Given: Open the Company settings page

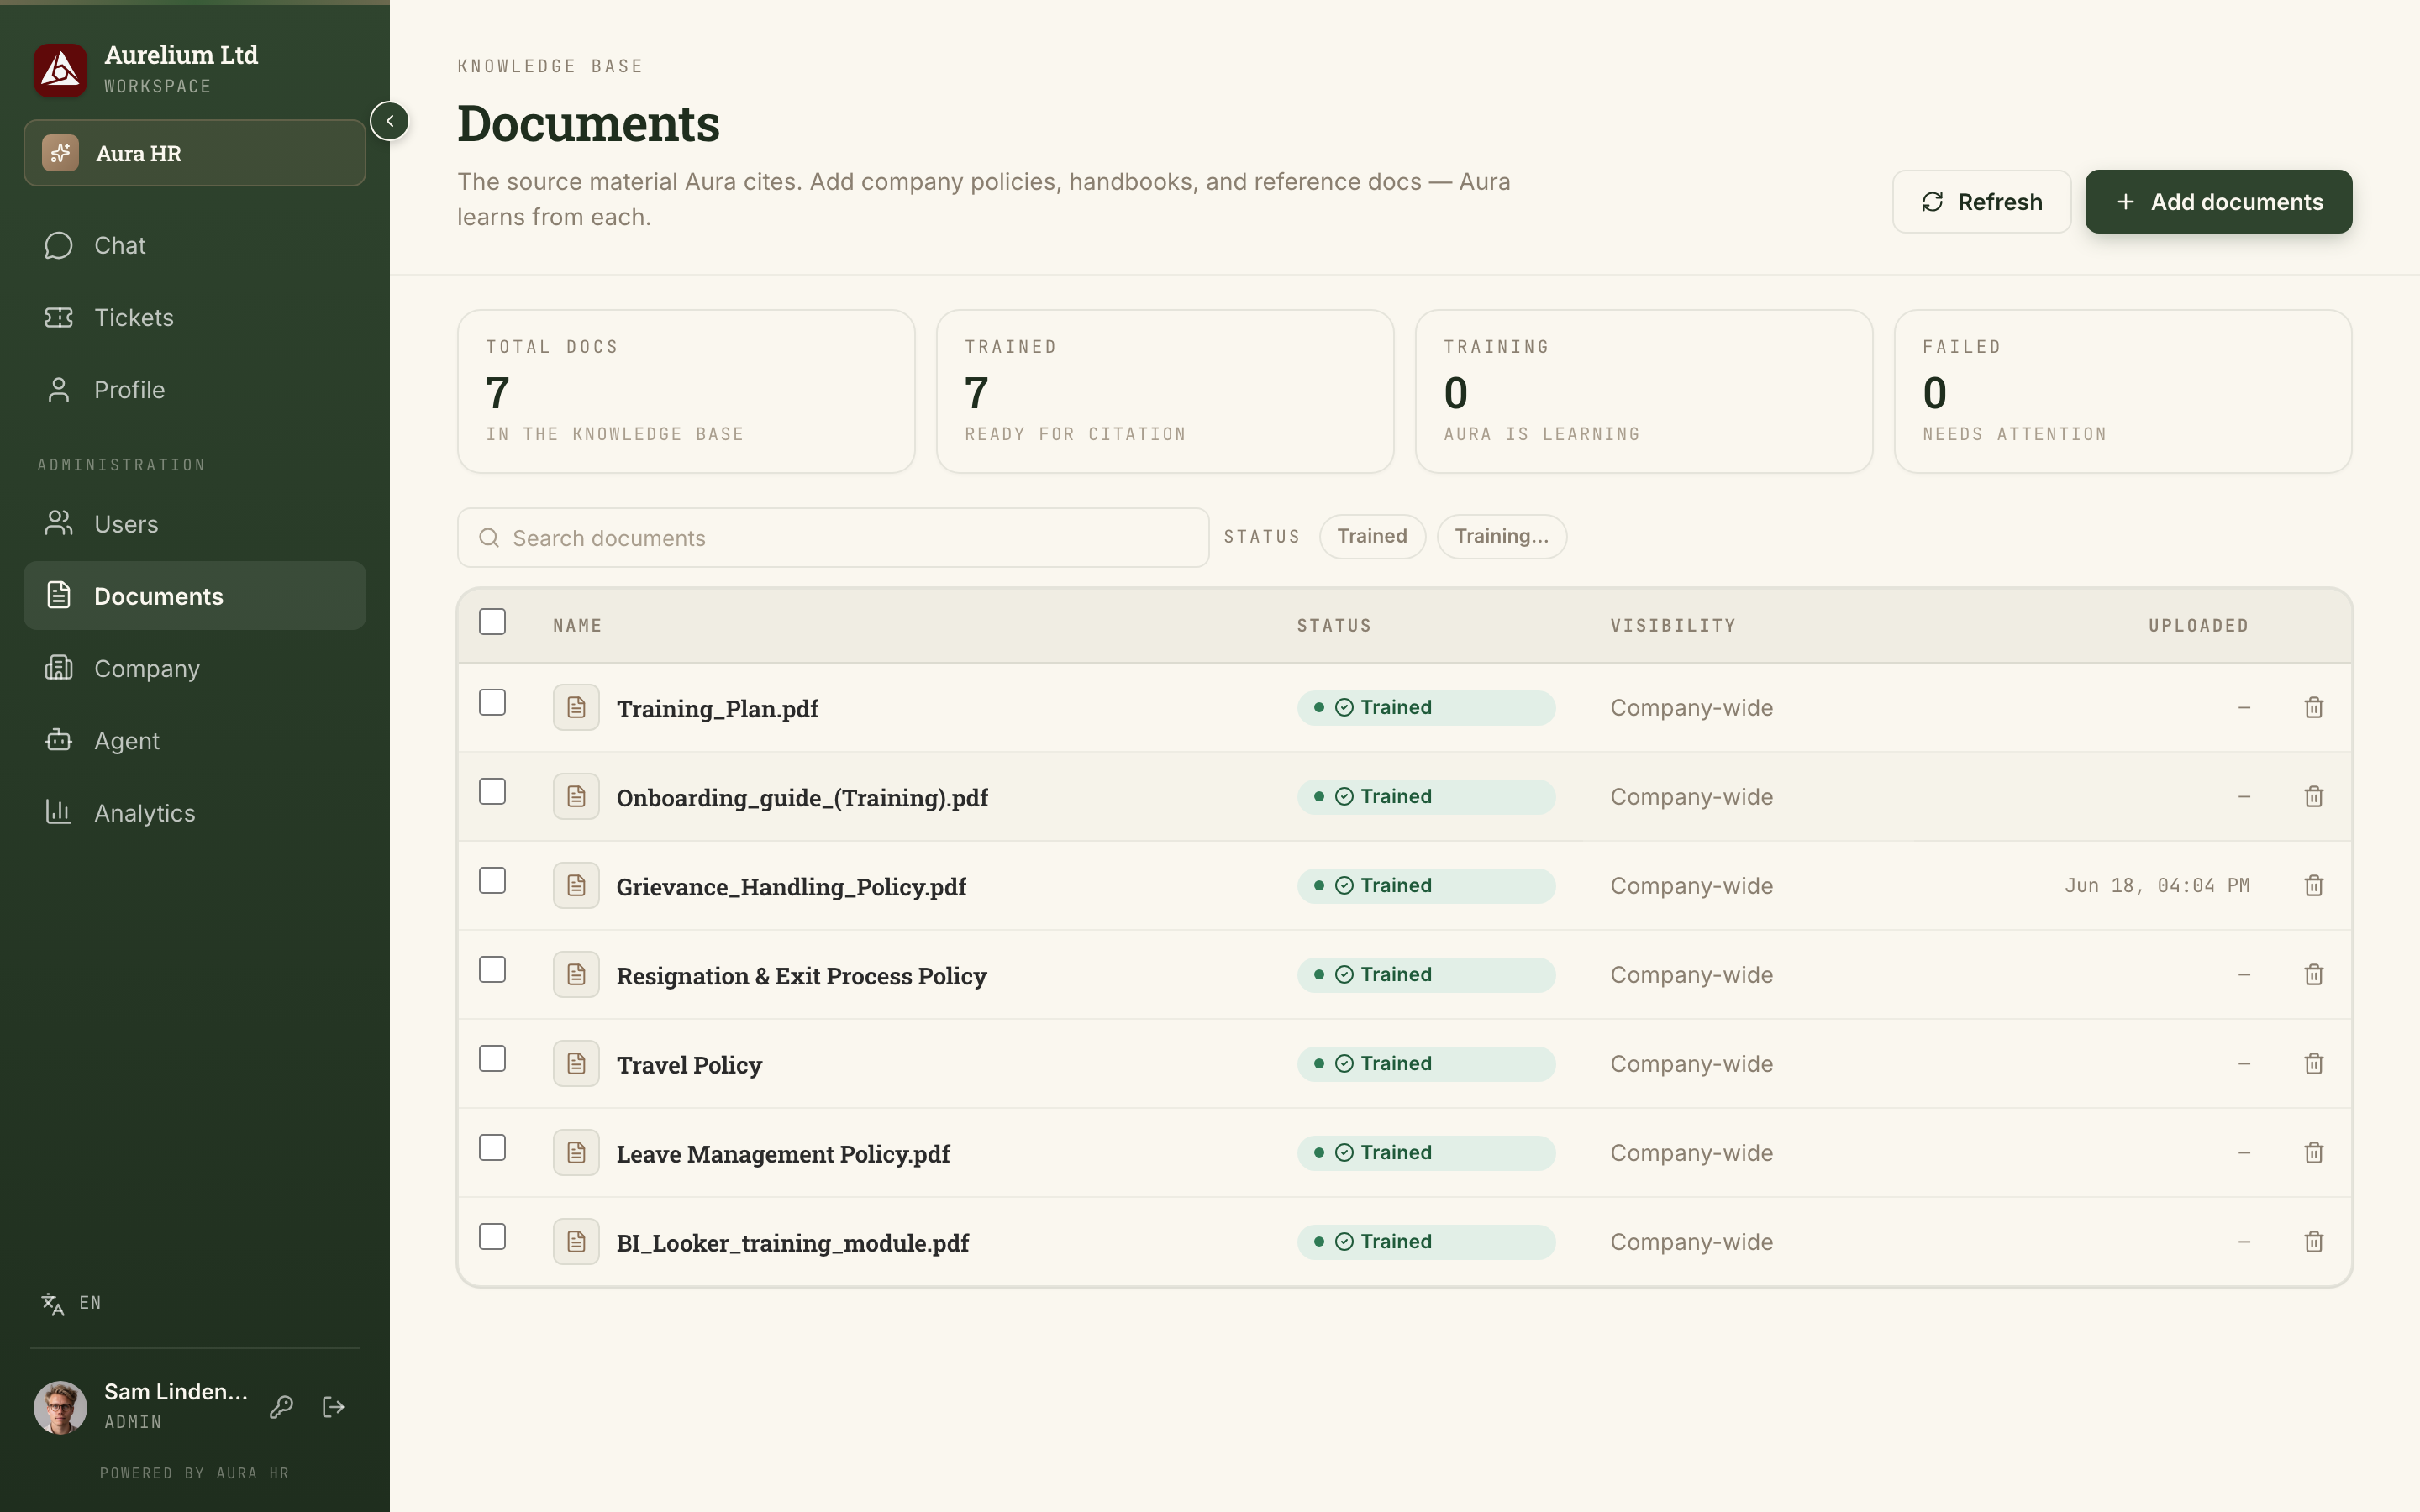Looking at the screenshot, I should 195,668.
